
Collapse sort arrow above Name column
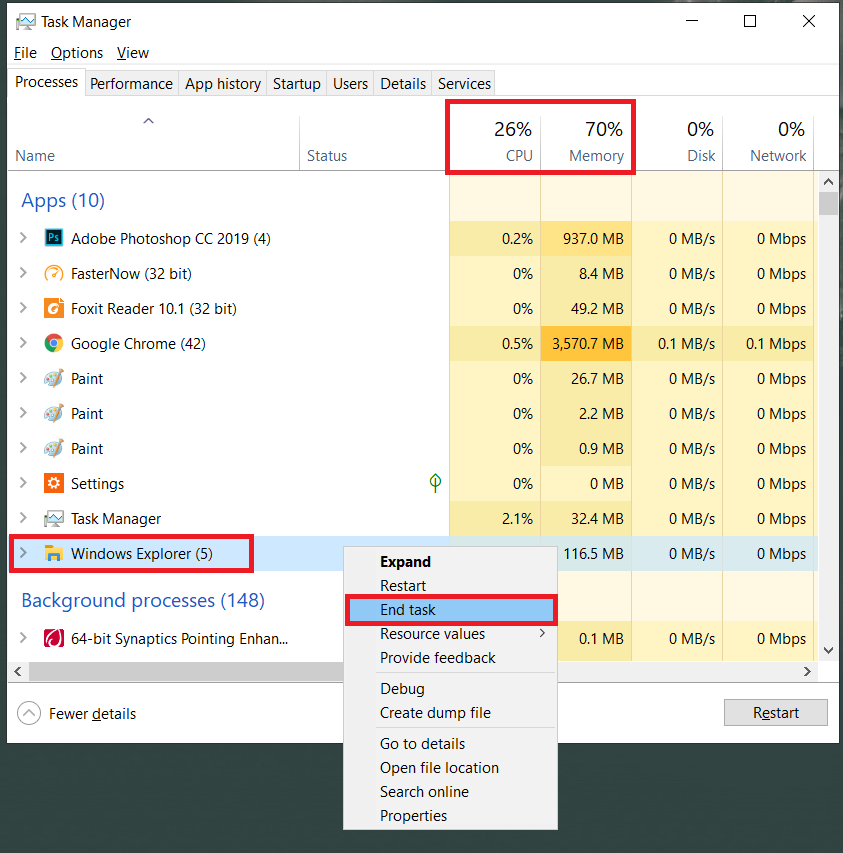coord(148,121)
